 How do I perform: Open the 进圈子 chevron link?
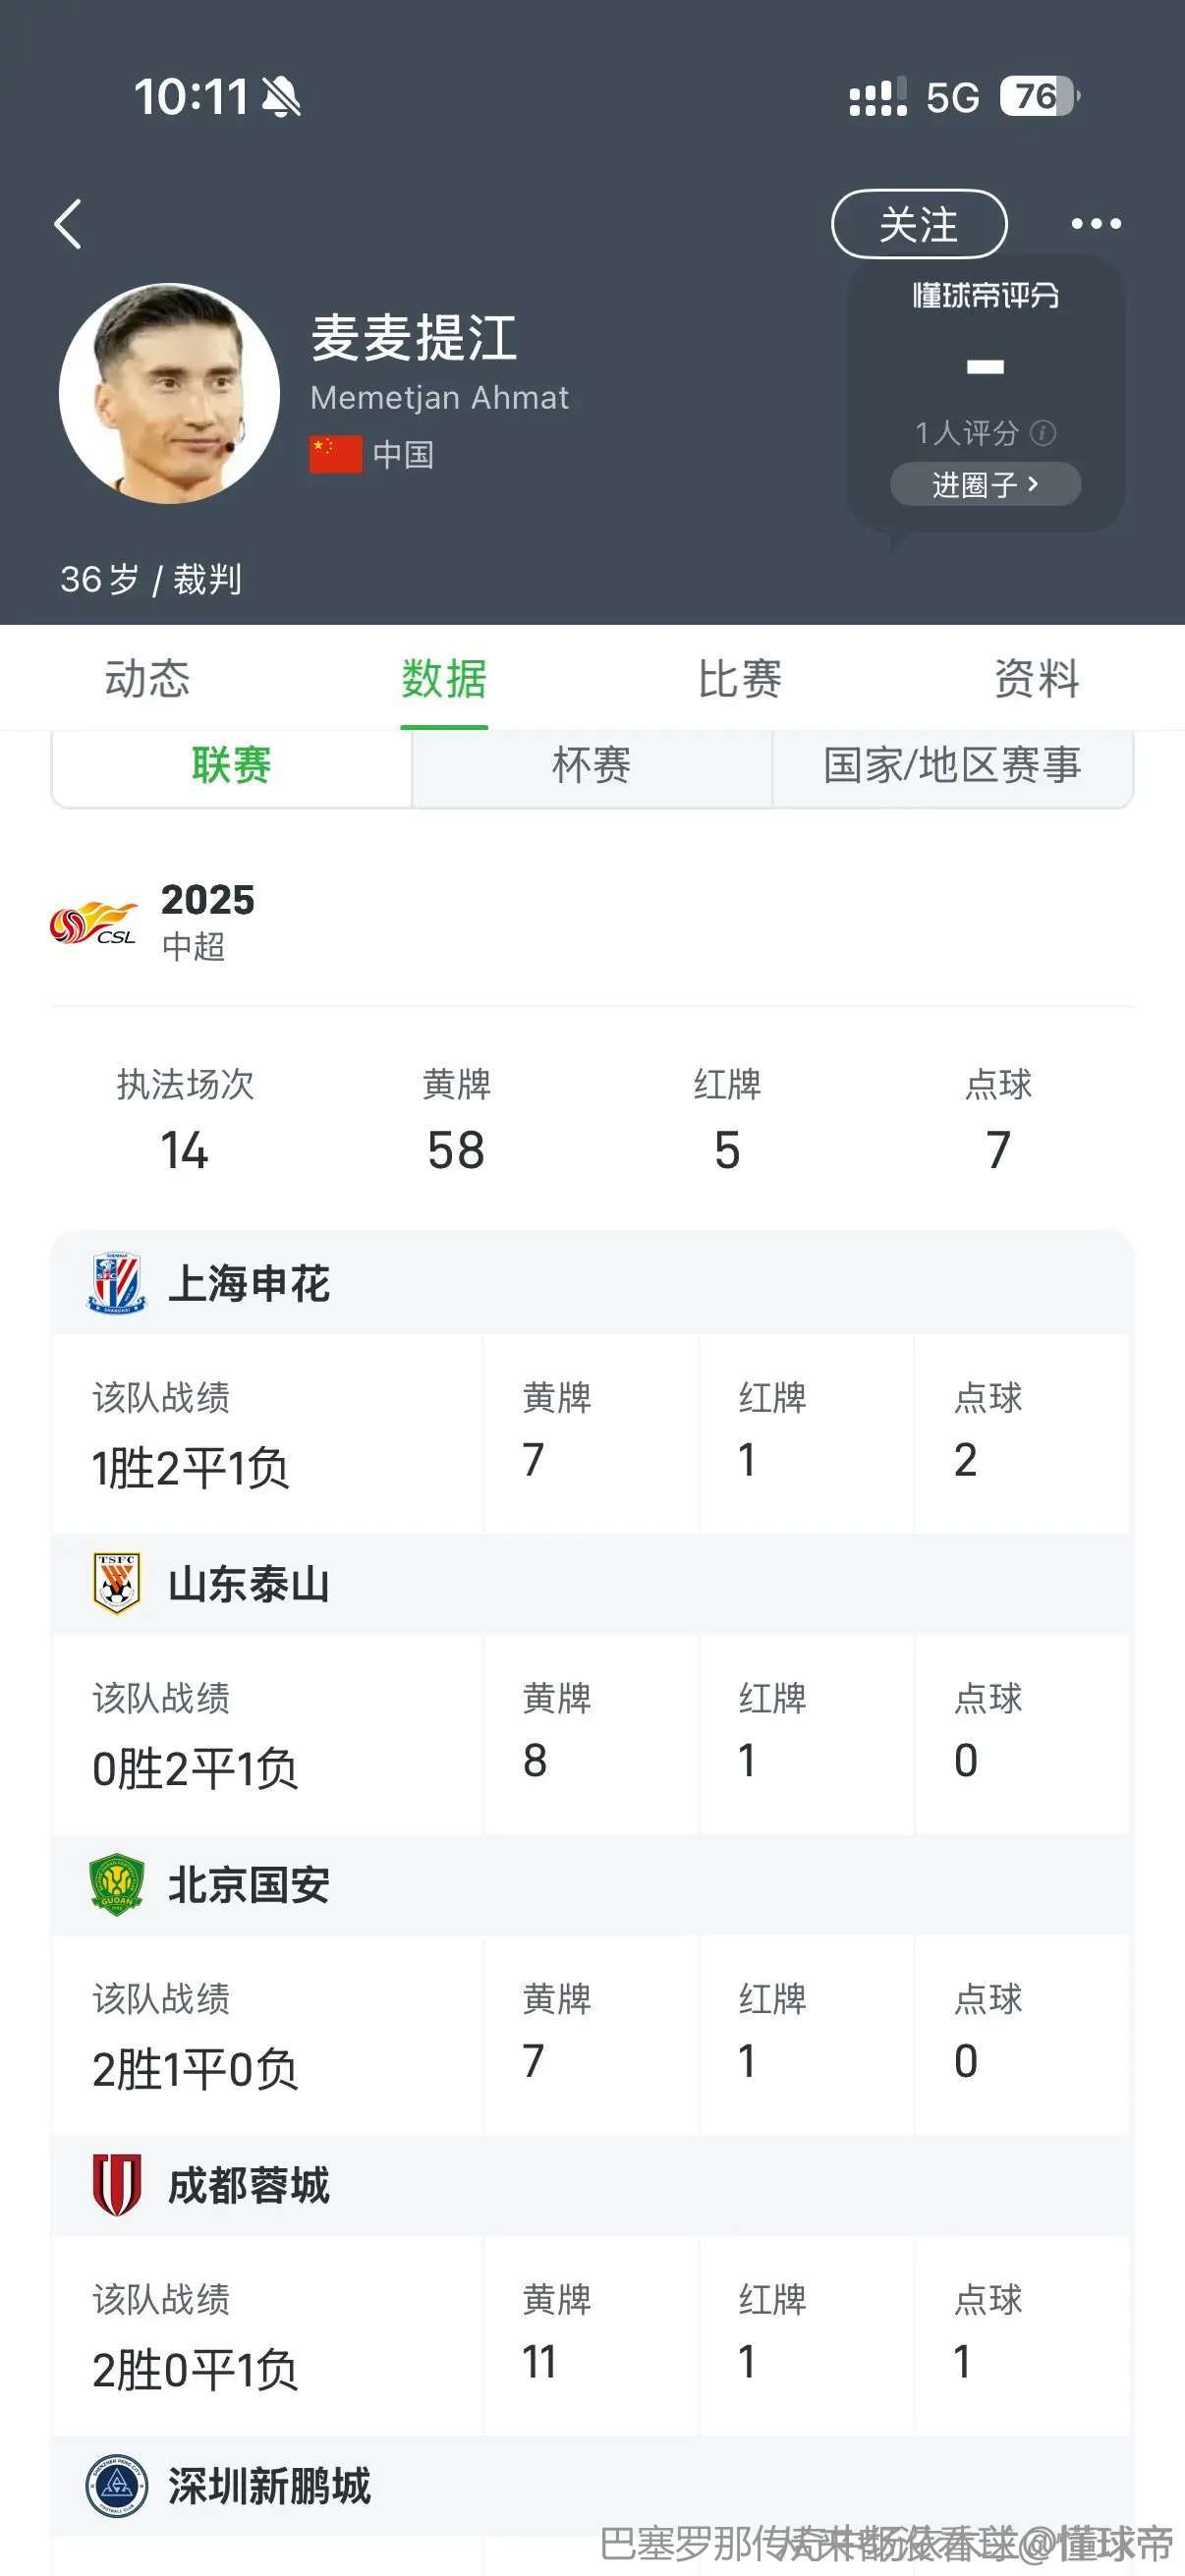point(985,484)
